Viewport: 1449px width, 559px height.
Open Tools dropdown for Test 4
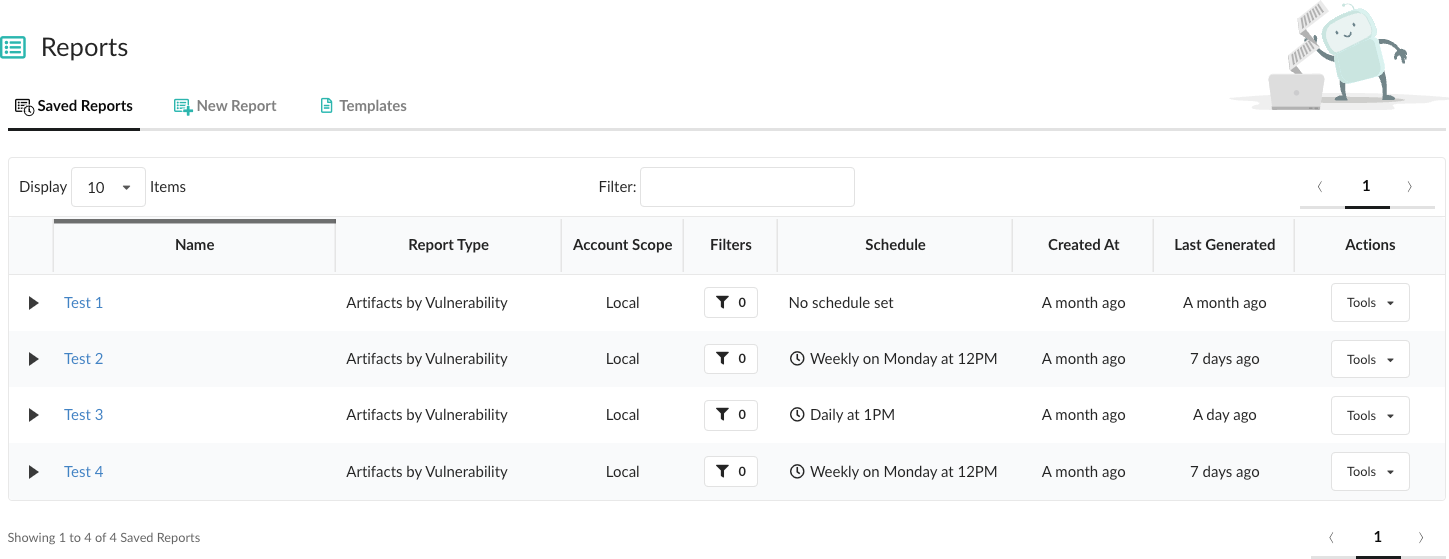pos(1369,472)
